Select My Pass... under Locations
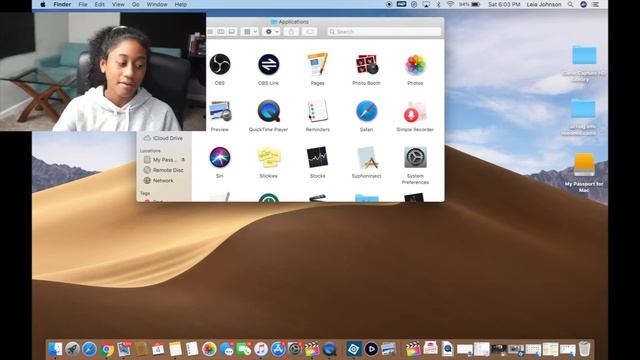This screenshot has height=360, width=640. click(x=160, y=160)
